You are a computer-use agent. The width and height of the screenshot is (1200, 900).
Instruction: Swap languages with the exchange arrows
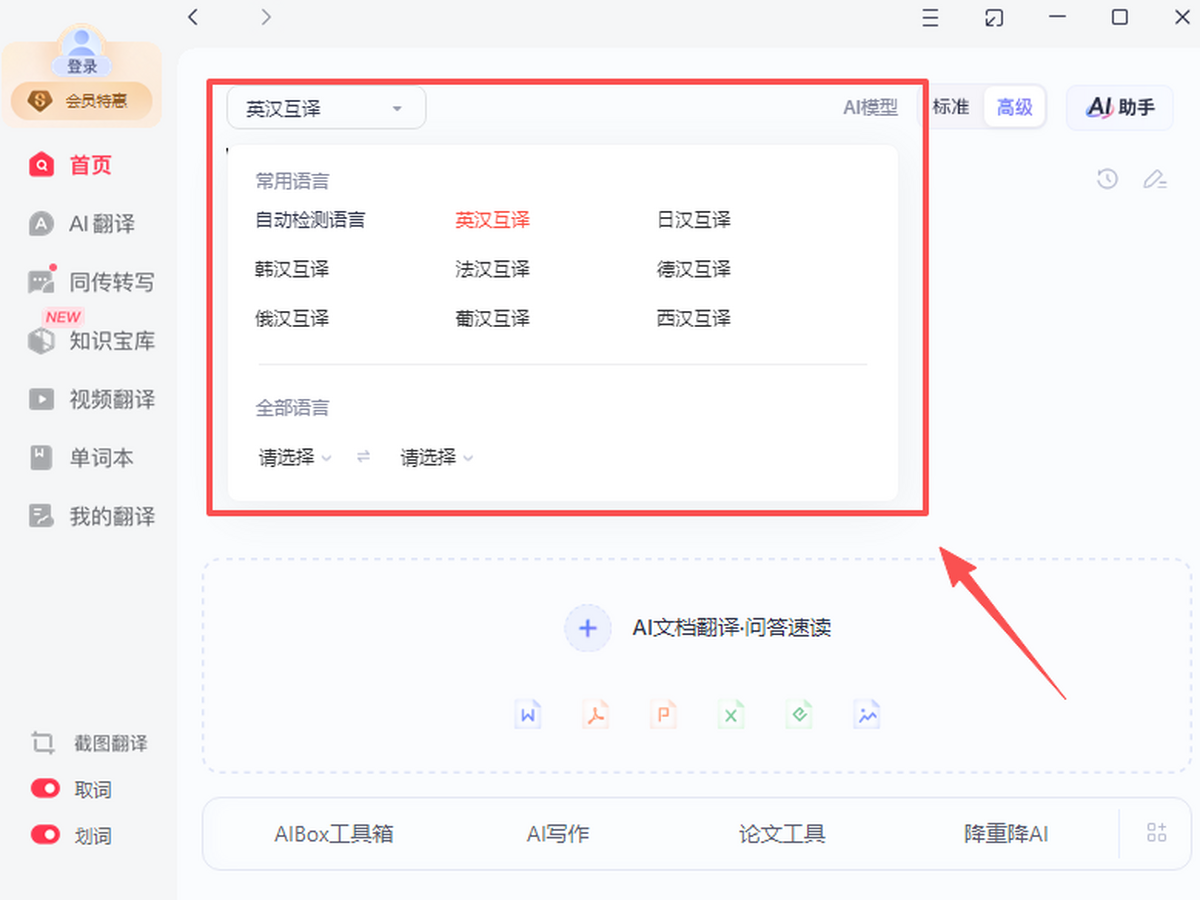coord(364,457)
